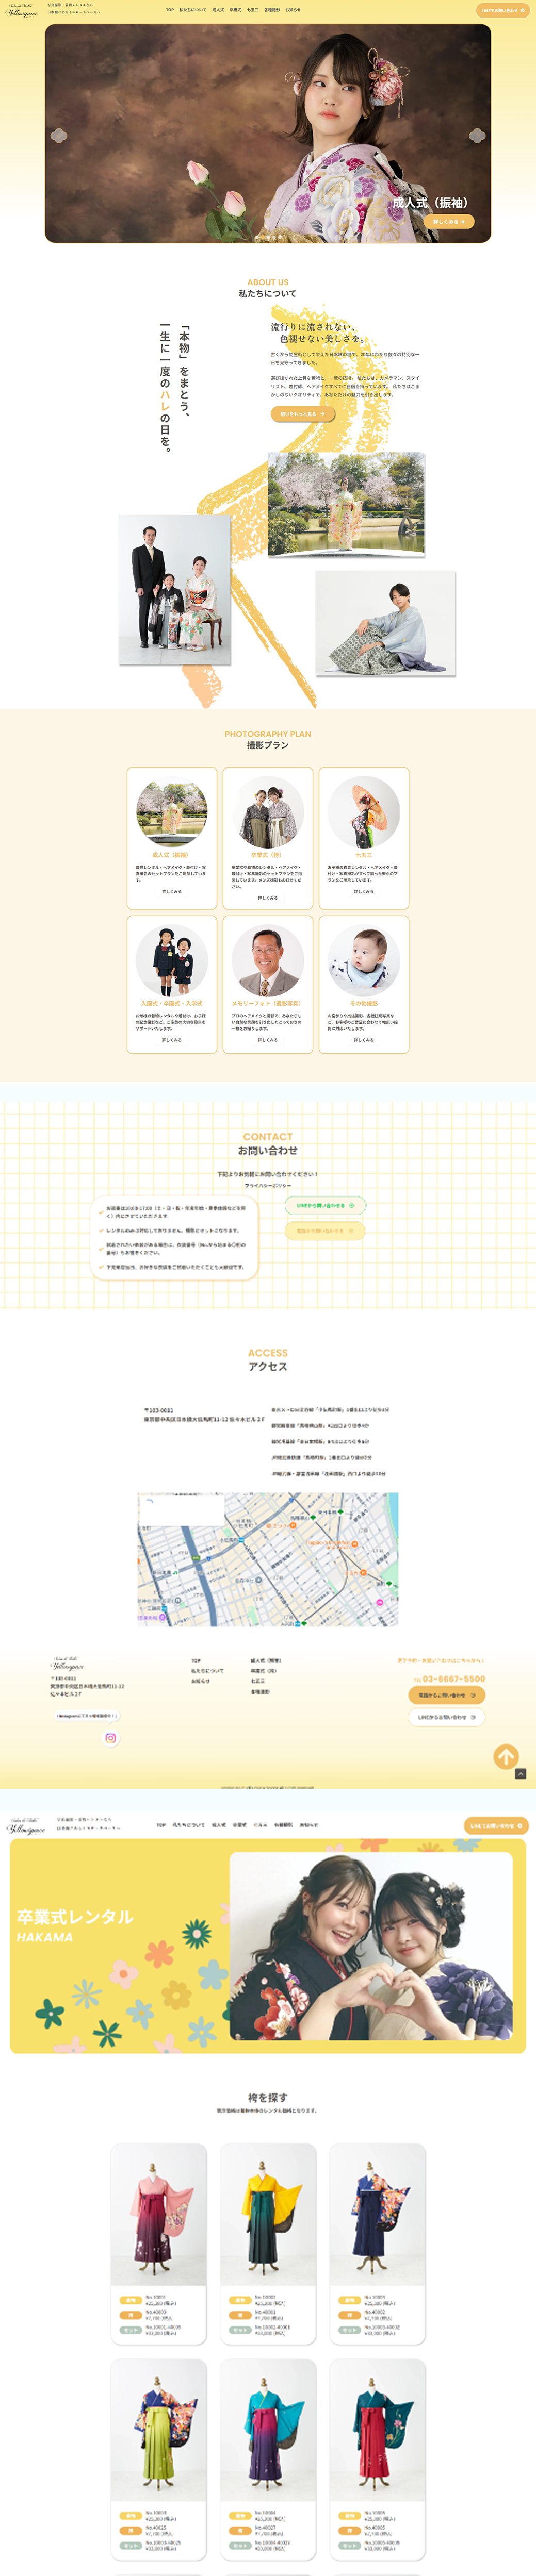This screenshot has height=2576, width=536.
Task: Open the プライバシーポリシー link
Action: point(268,1185)
